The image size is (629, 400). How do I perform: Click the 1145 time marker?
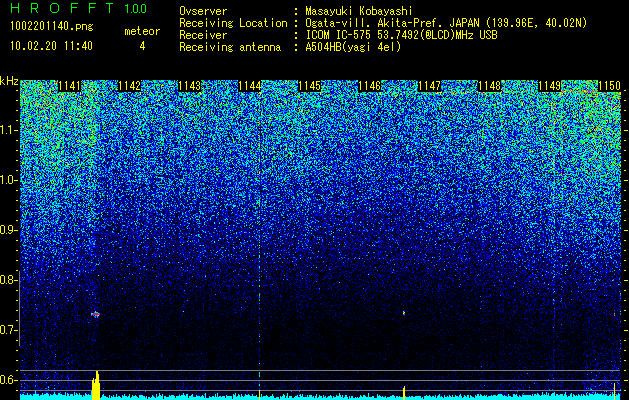coord(309,86)
